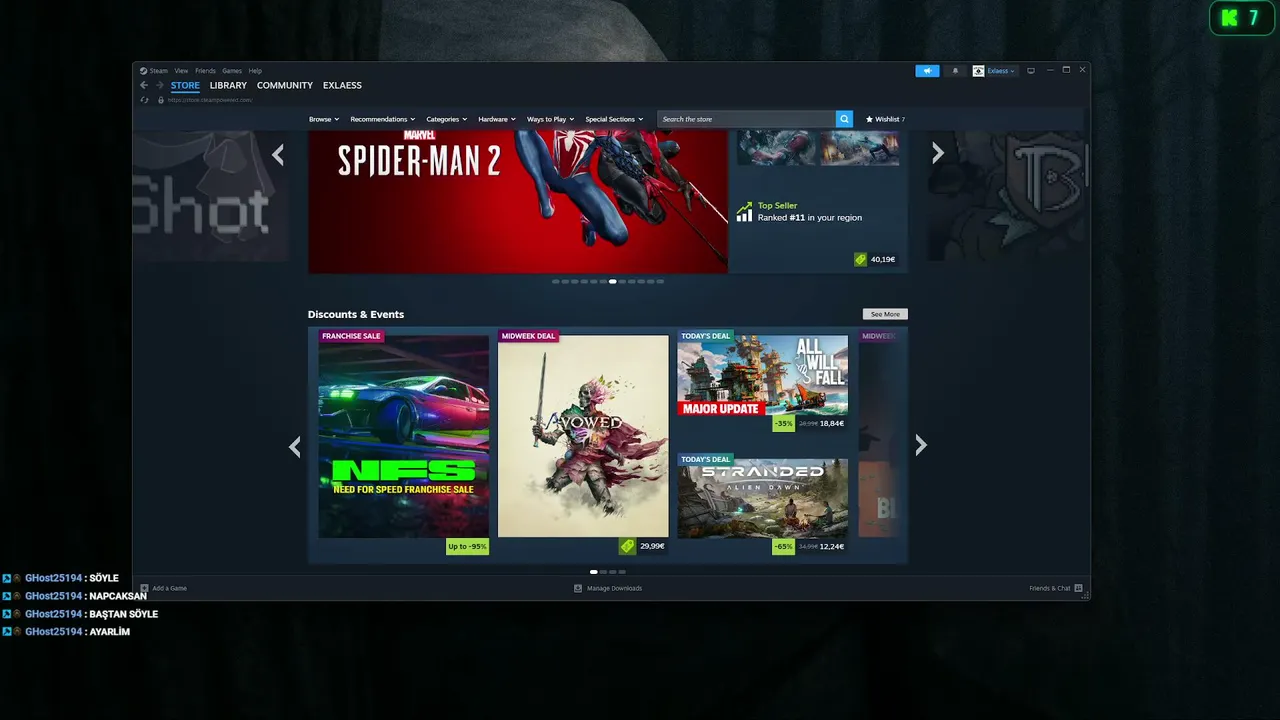This screenshot has width=1280, height=720.
Task: Open the View menu
Action: (x=181, y=71)
